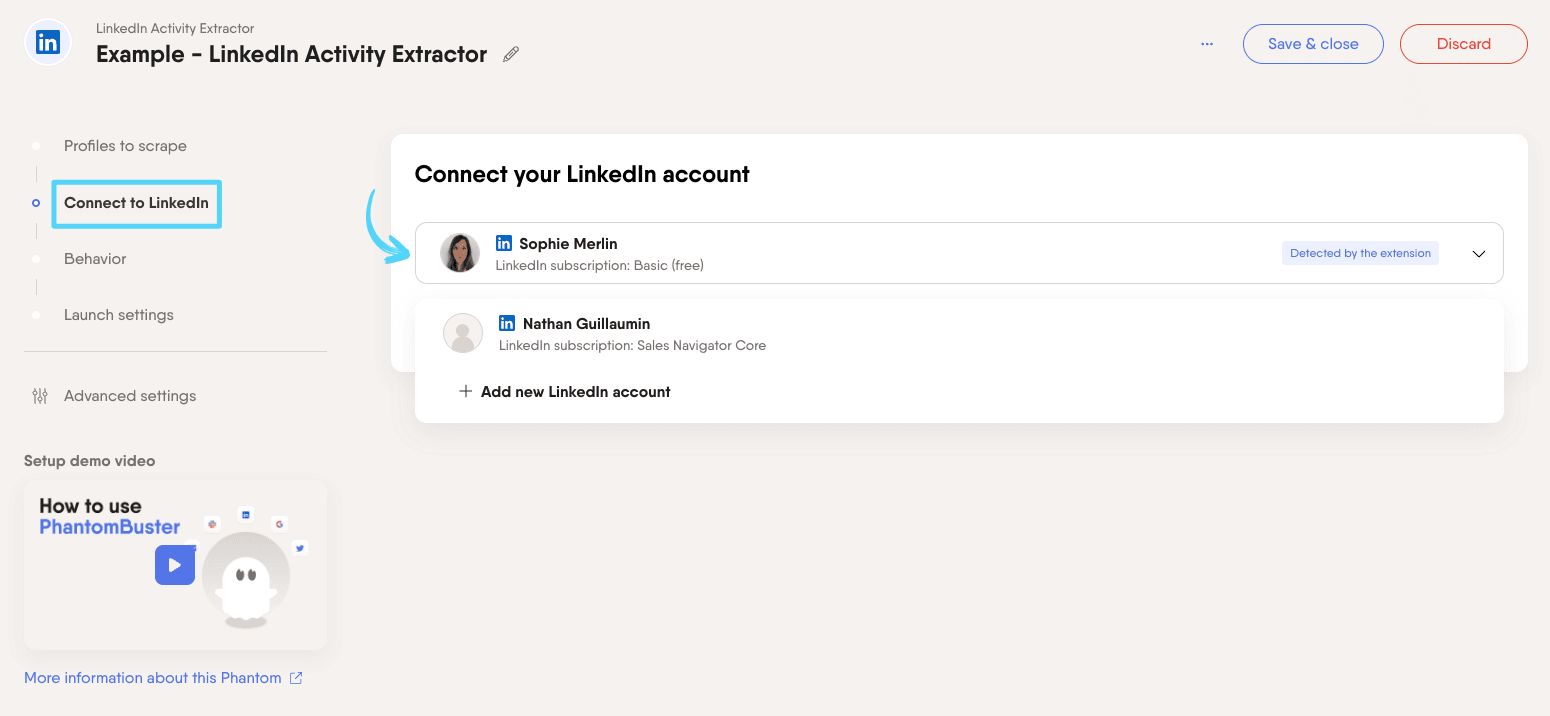The width and height of the screenshot is (1550, 716).
Task: Open More information about this Phantom link
Action: (152, 678)
